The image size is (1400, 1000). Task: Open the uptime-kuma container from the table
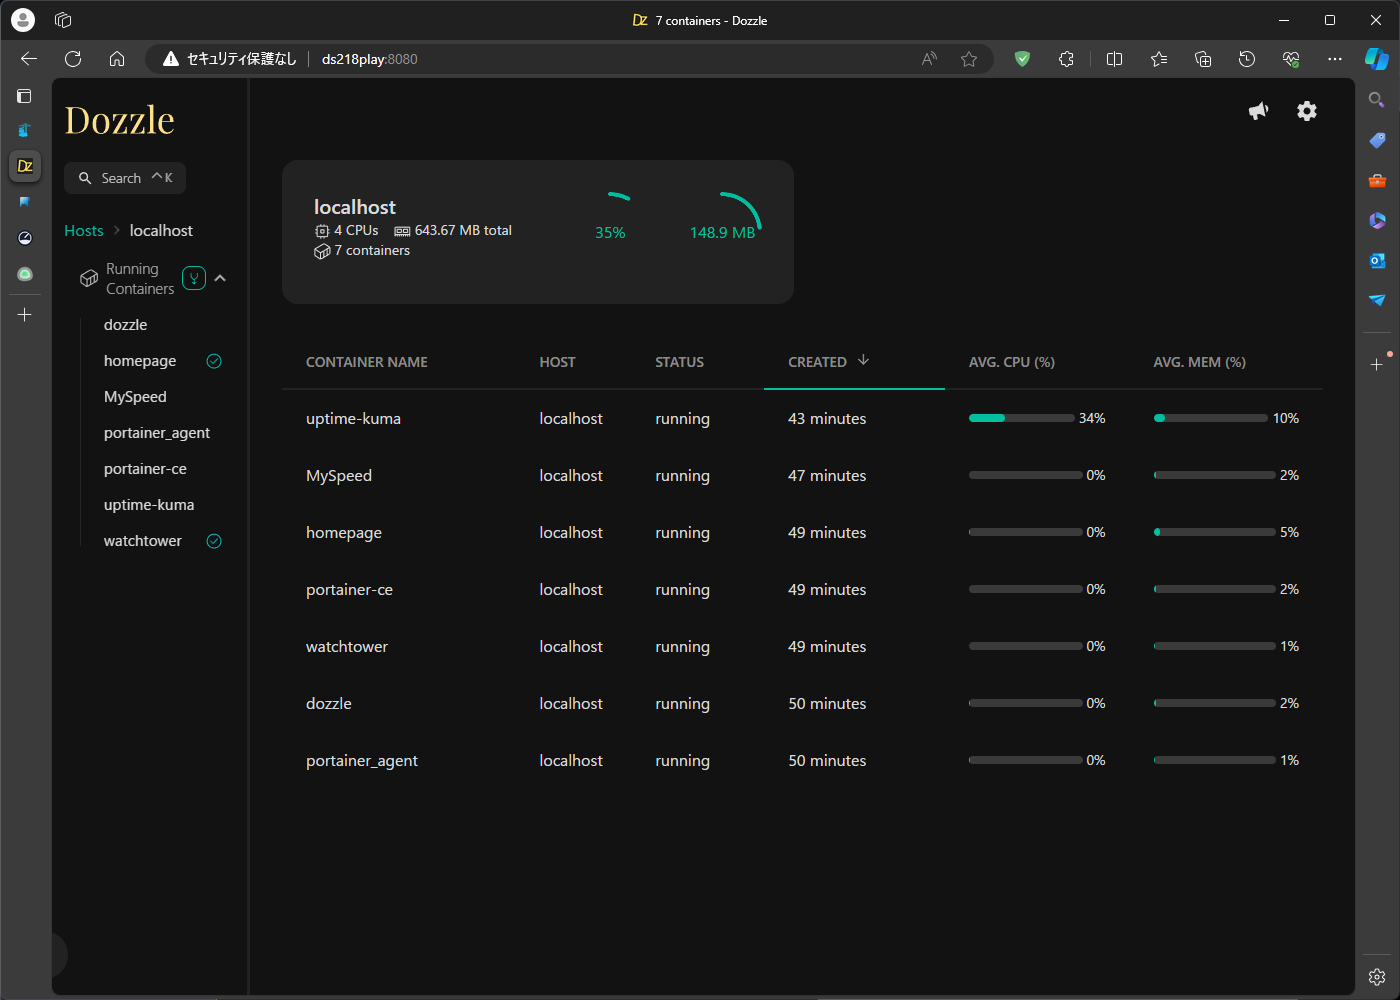353,418
